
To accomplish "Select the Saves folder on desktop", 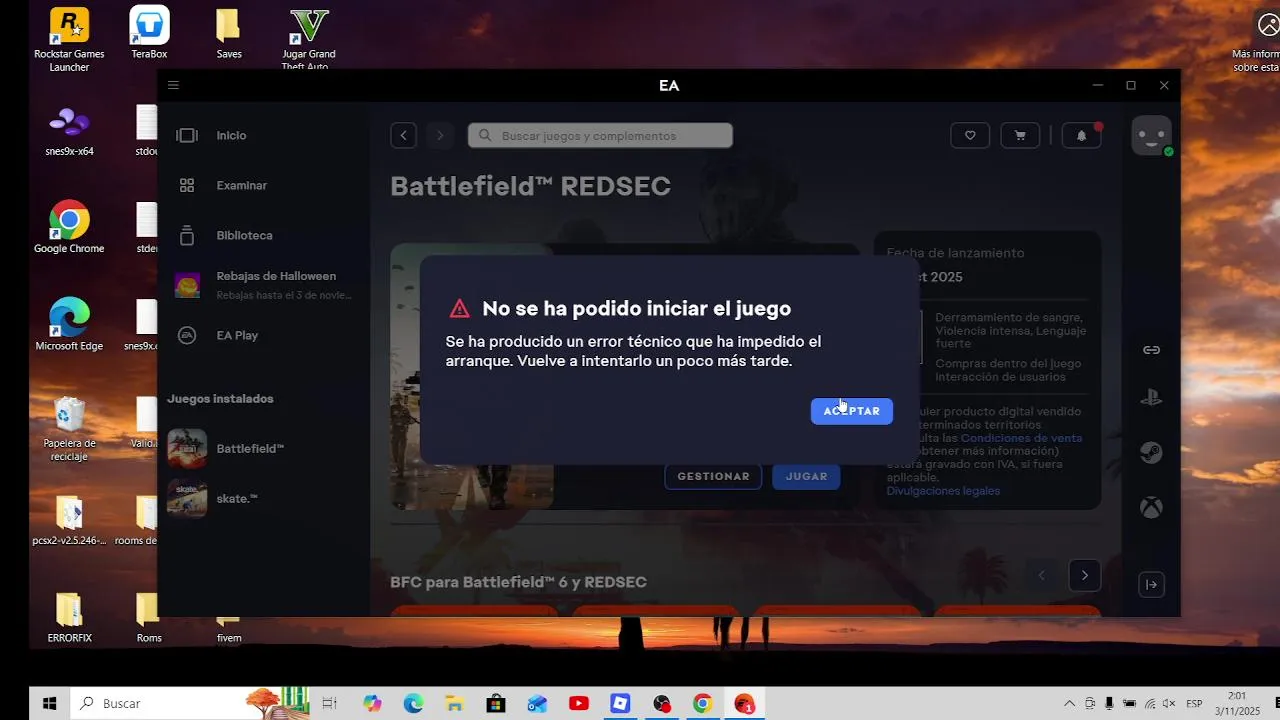I will coord(229,33).
